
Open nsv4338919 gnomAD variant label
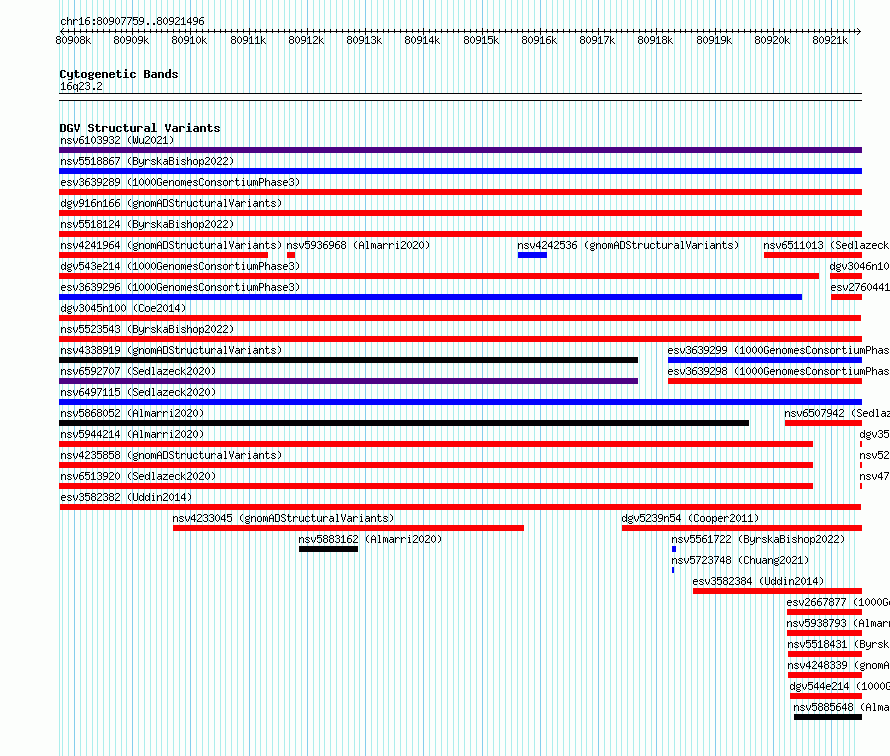(171, 350)
